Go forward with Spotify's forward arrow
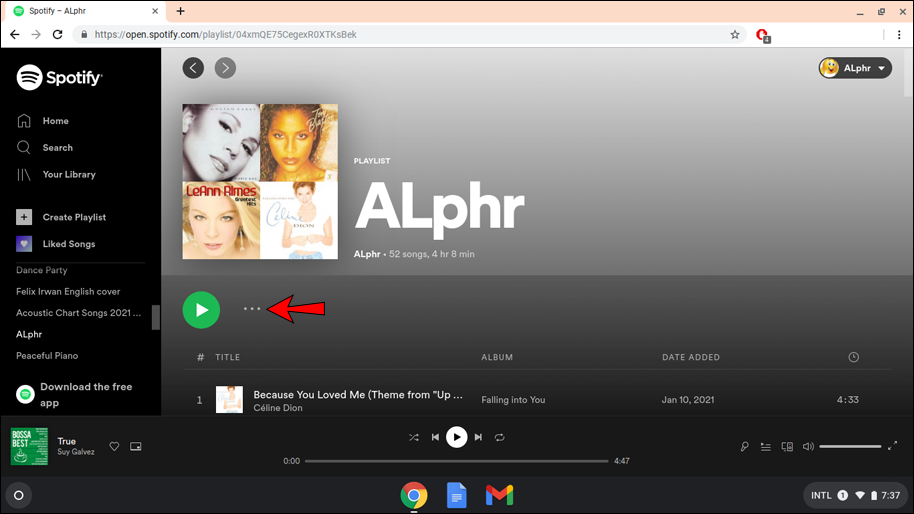The height and width of the screenshot is (514, 914). (225, 68)
